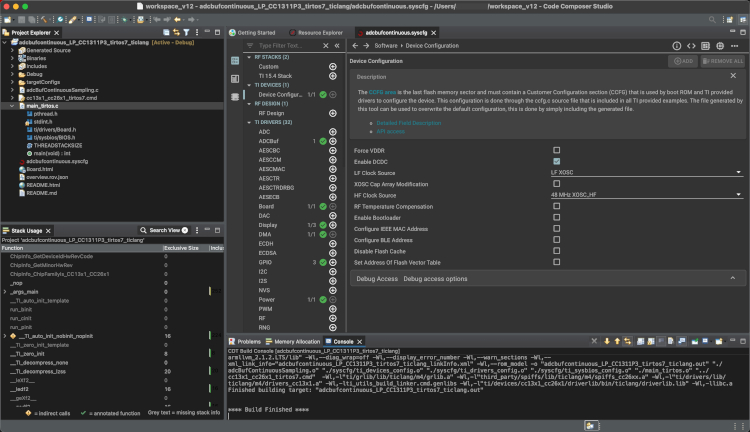Collapse the RF STACKS group
The height and width of the screenshot is (432, 750).
pos(249,57)
